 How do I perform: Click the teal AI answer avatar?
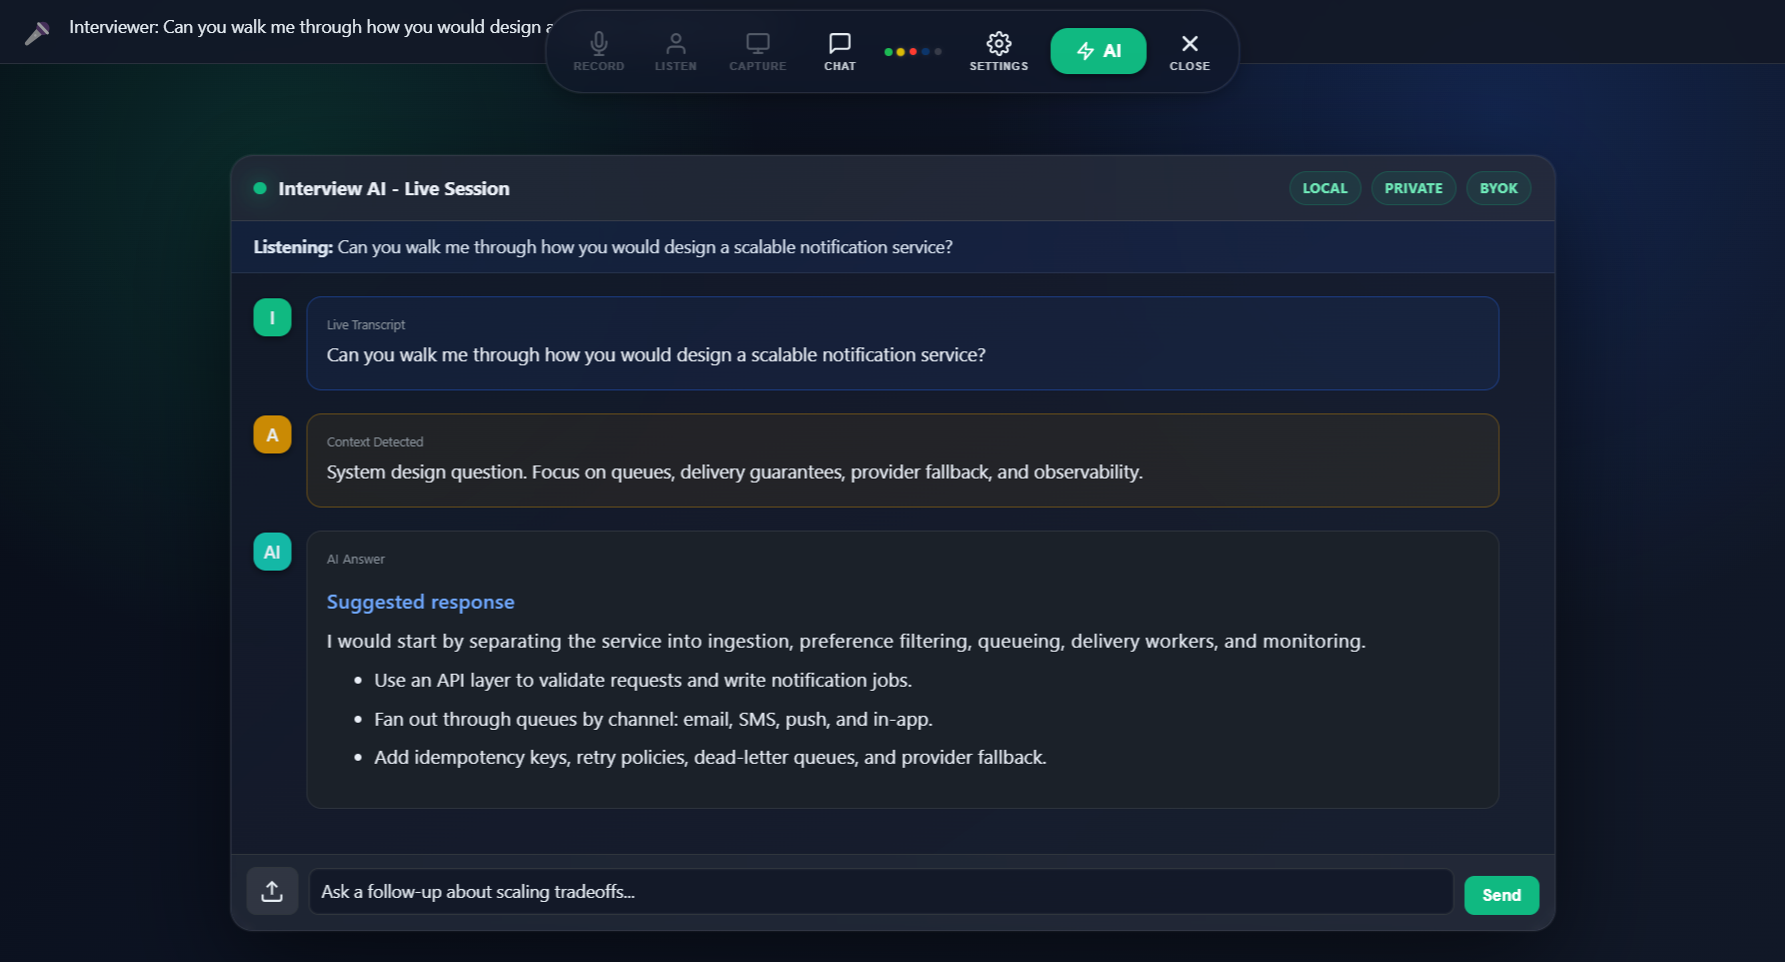pyautogui.click(x=272, y=551)
